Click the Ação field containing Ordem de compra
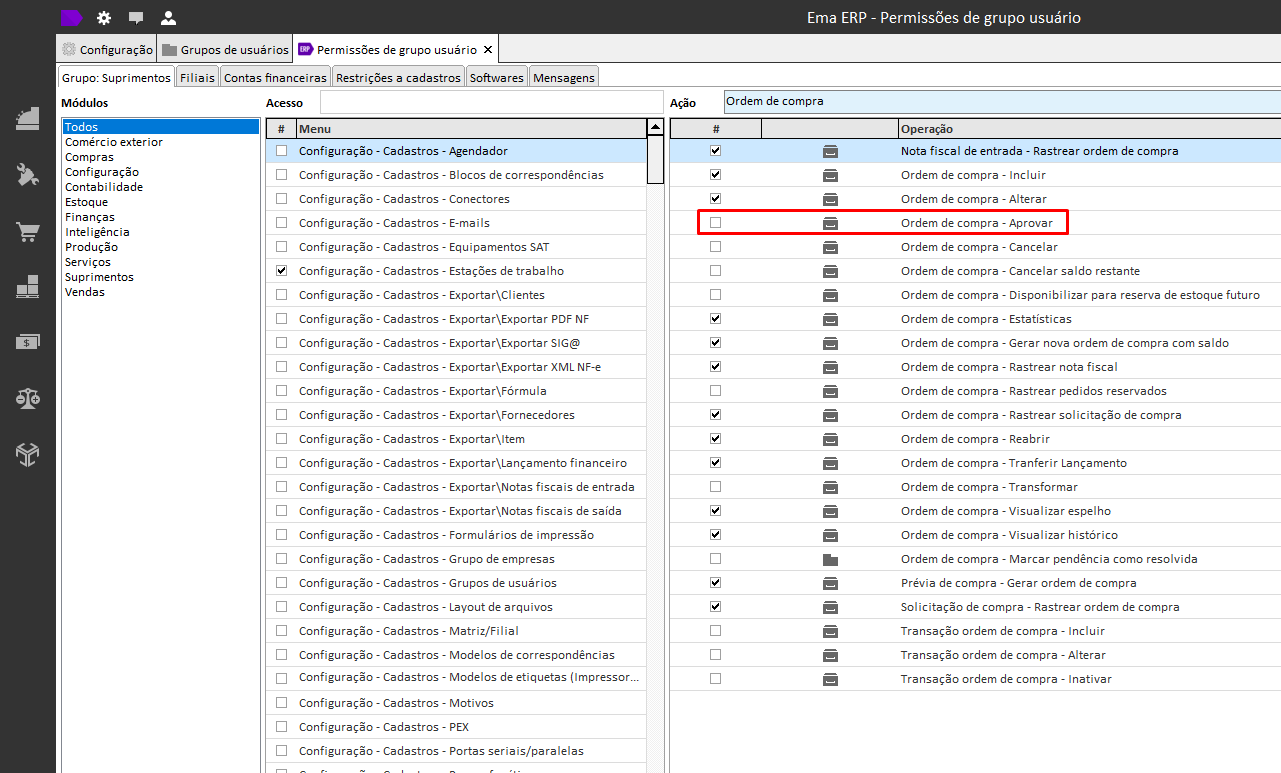This screenshot has width=1281, height=773. pyautogui.click(x=1002, y=102)
